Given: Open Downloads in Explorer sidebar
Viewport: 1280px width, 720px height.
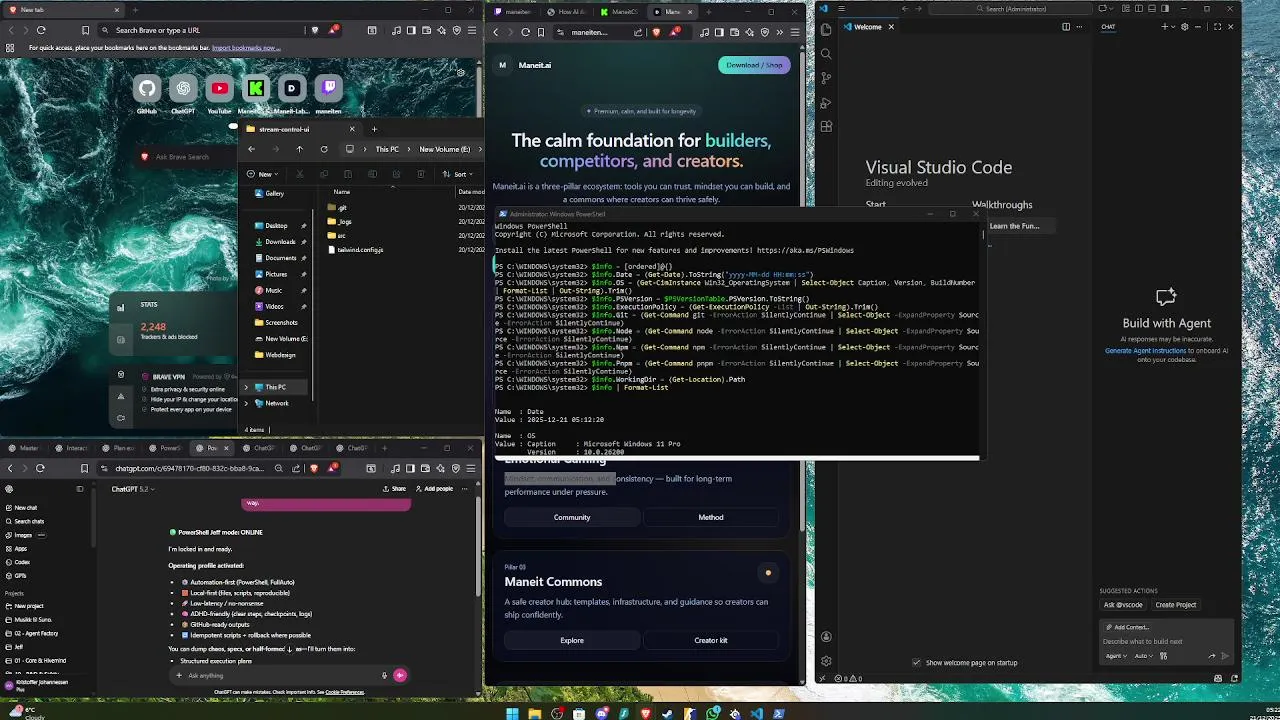Looking at the screenshot, I should 280,241.
